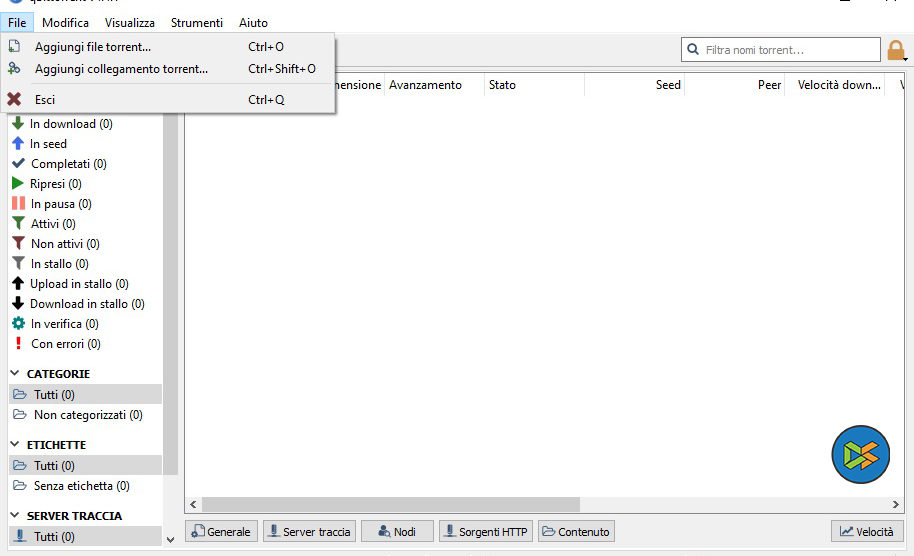This screenshot has width=914, height=556.
Task: Filter by In verifica (0)
Action: click(x=64, y=323)
